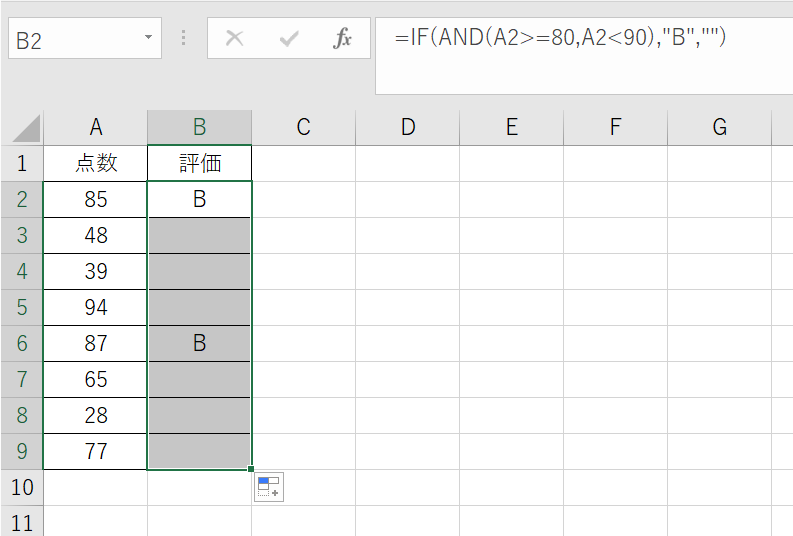
Task: Click the formula bar IF formula text
Action: click(x=559, y=39)
